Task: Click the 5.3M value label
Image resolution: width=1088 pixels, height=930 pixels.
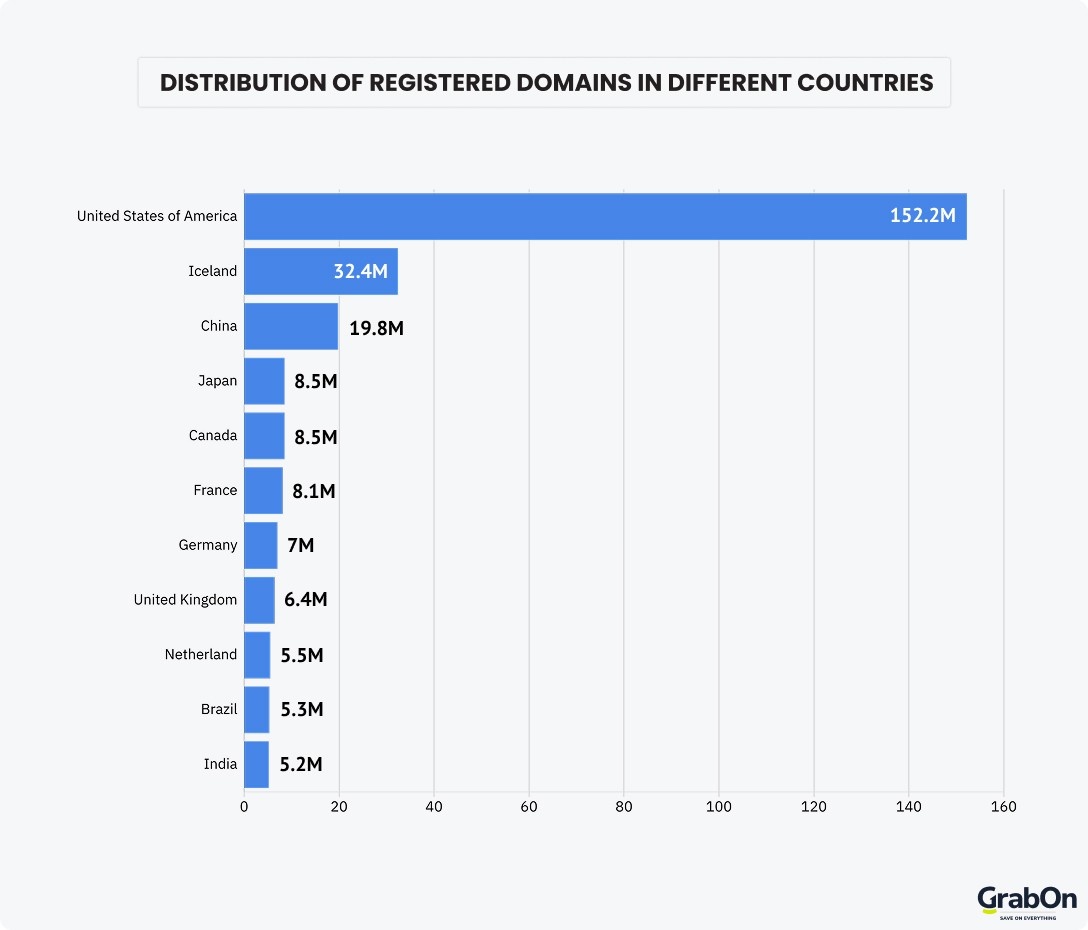Action: (x=302, y=709)
